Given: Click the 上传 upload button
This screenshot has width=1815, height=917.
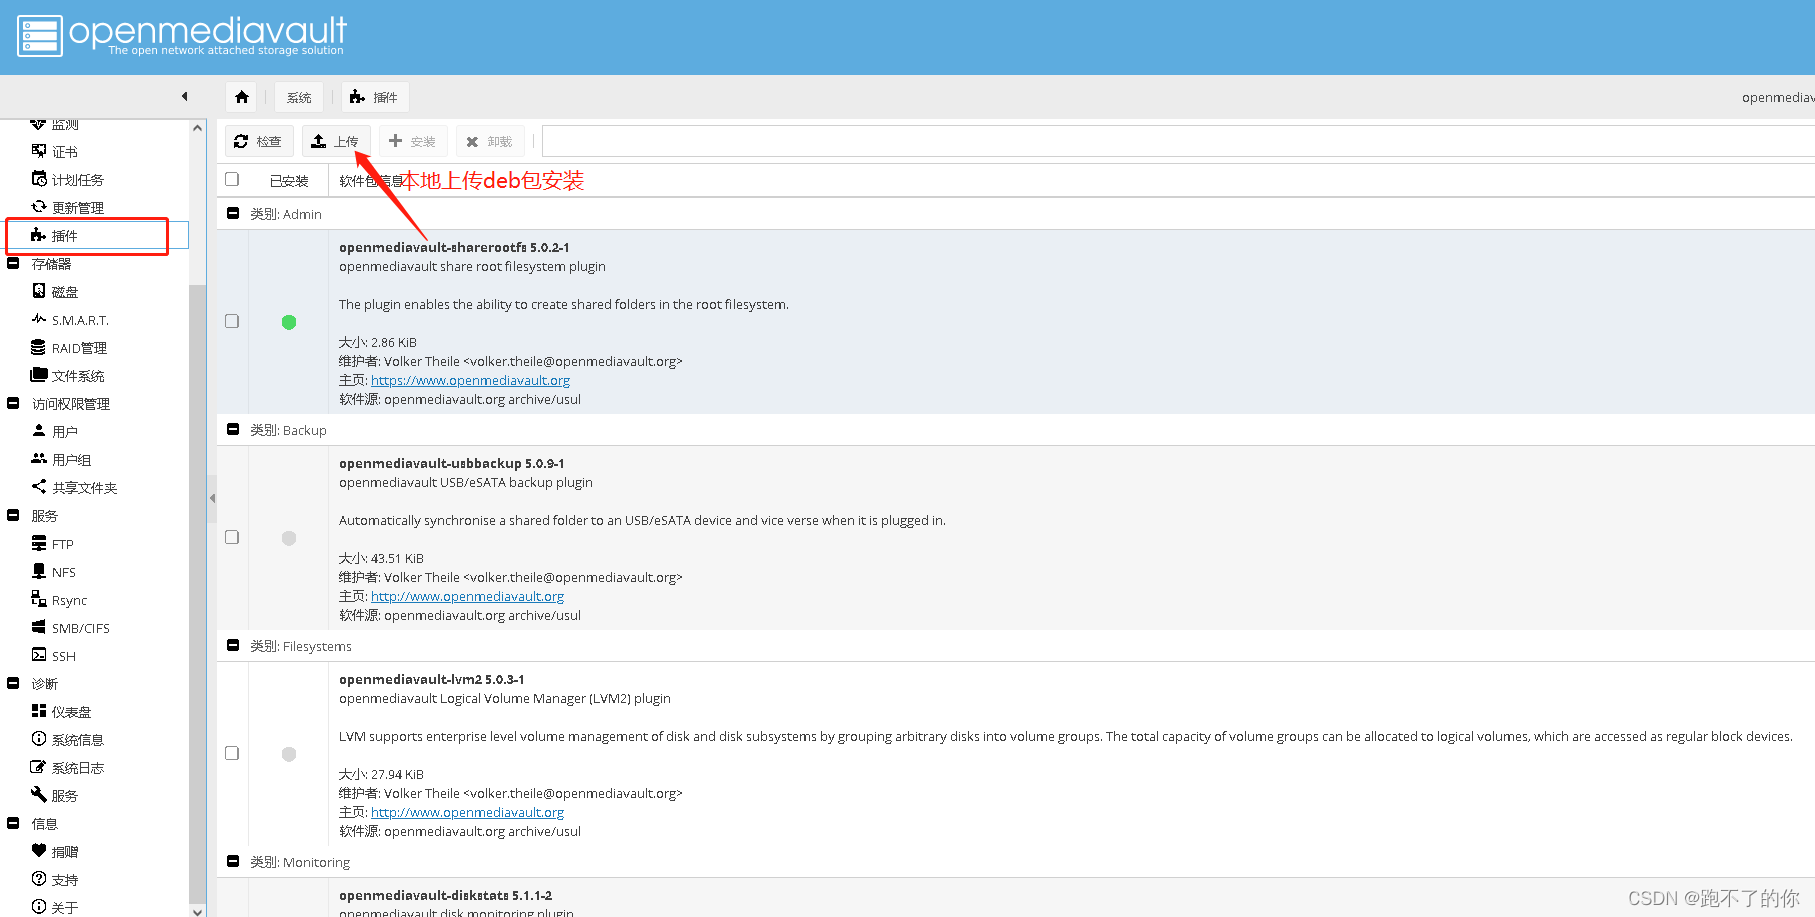Looking at the screenshot, I should [x=336, y=141].
